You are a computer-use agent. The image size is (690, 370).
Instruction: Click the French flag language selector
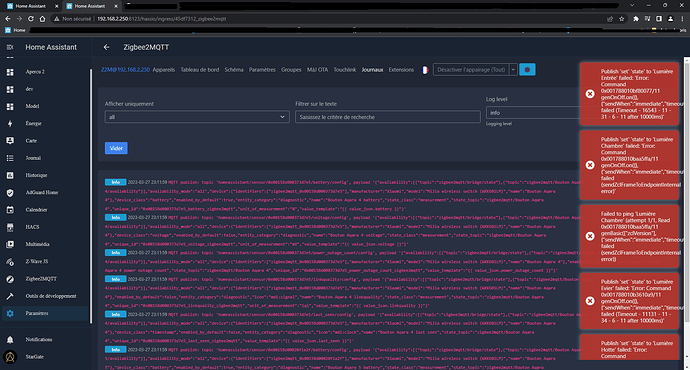click(425, 70)
